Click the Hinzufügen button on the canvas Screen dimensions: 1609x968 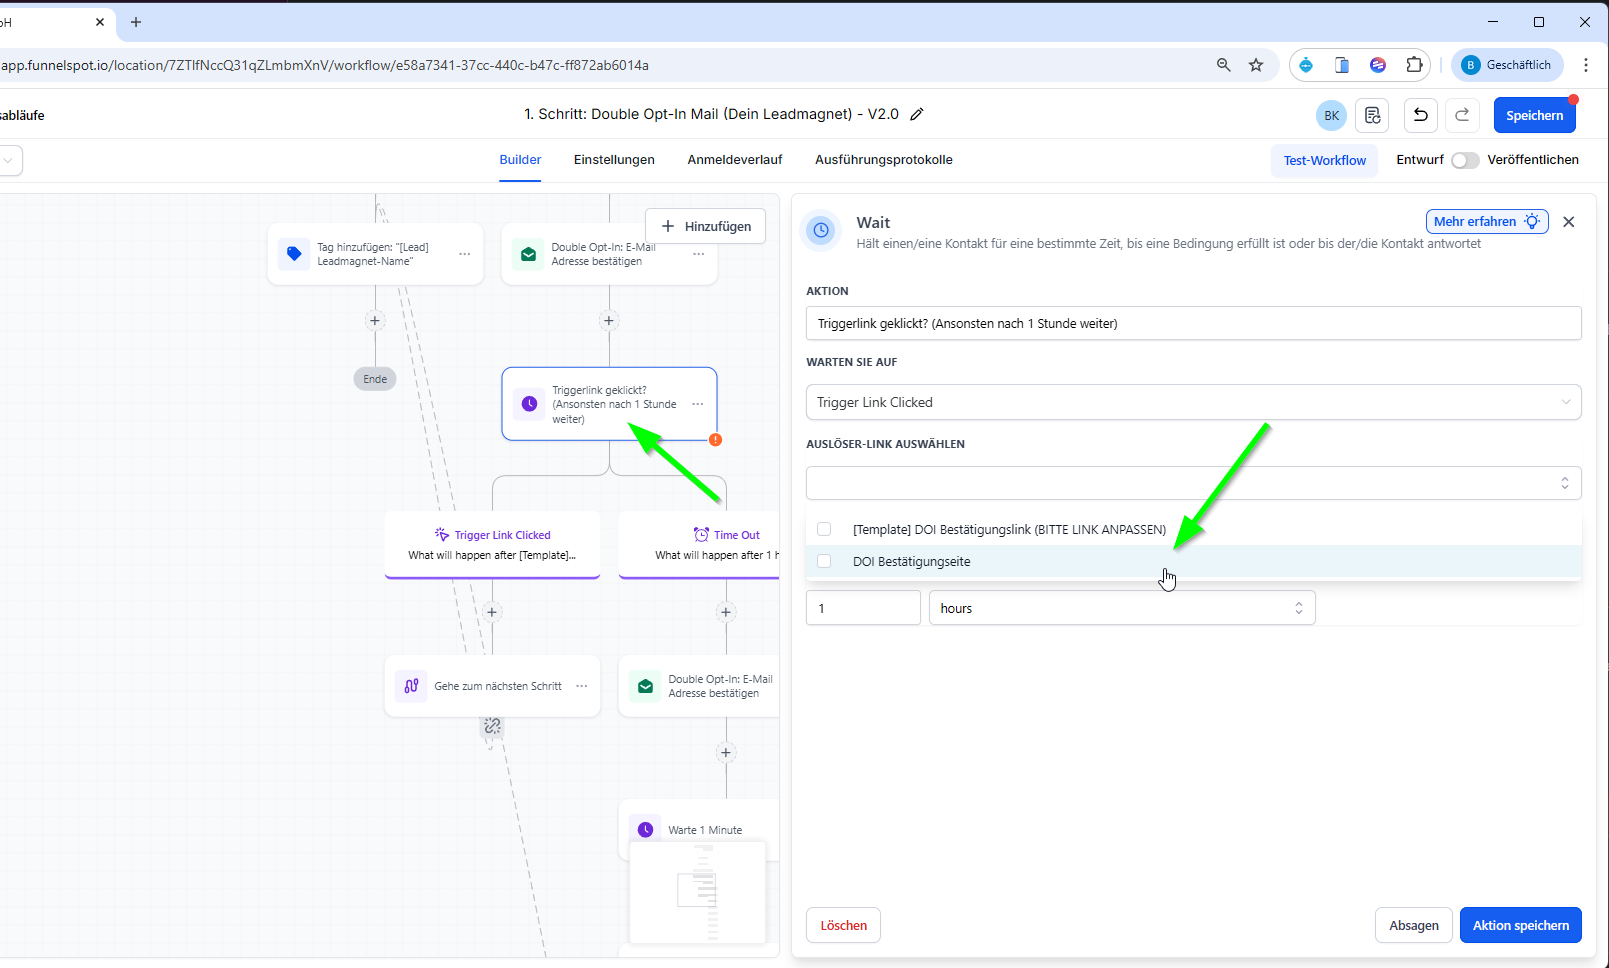click(x=706, y=226)
